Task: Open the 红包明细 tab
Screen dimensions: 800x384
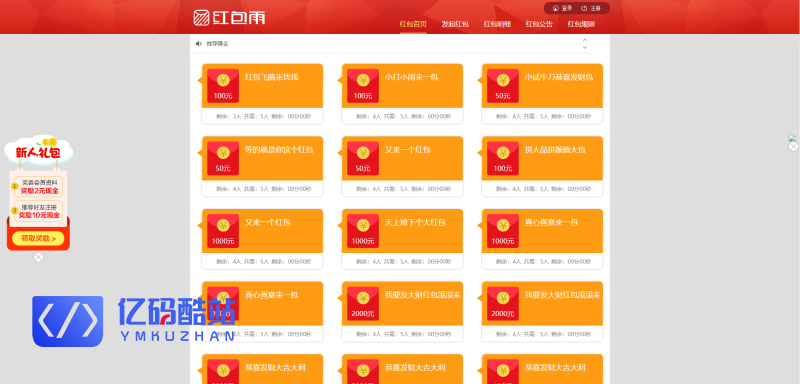Action: pyautogui.click(x=497, y=24)
